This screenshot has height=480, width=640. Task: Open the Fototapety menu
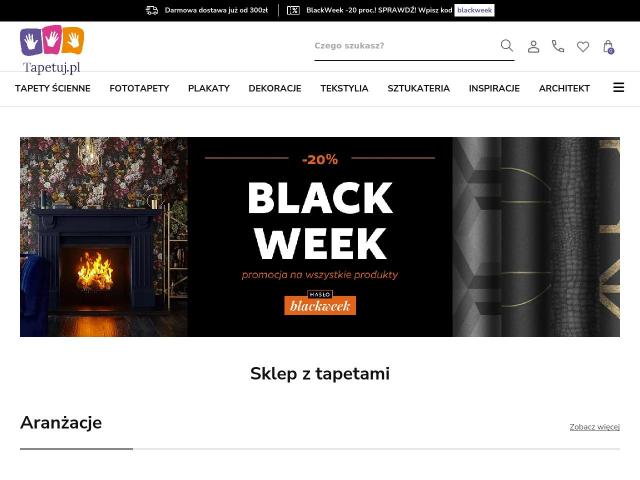click(x=139, y=88)
